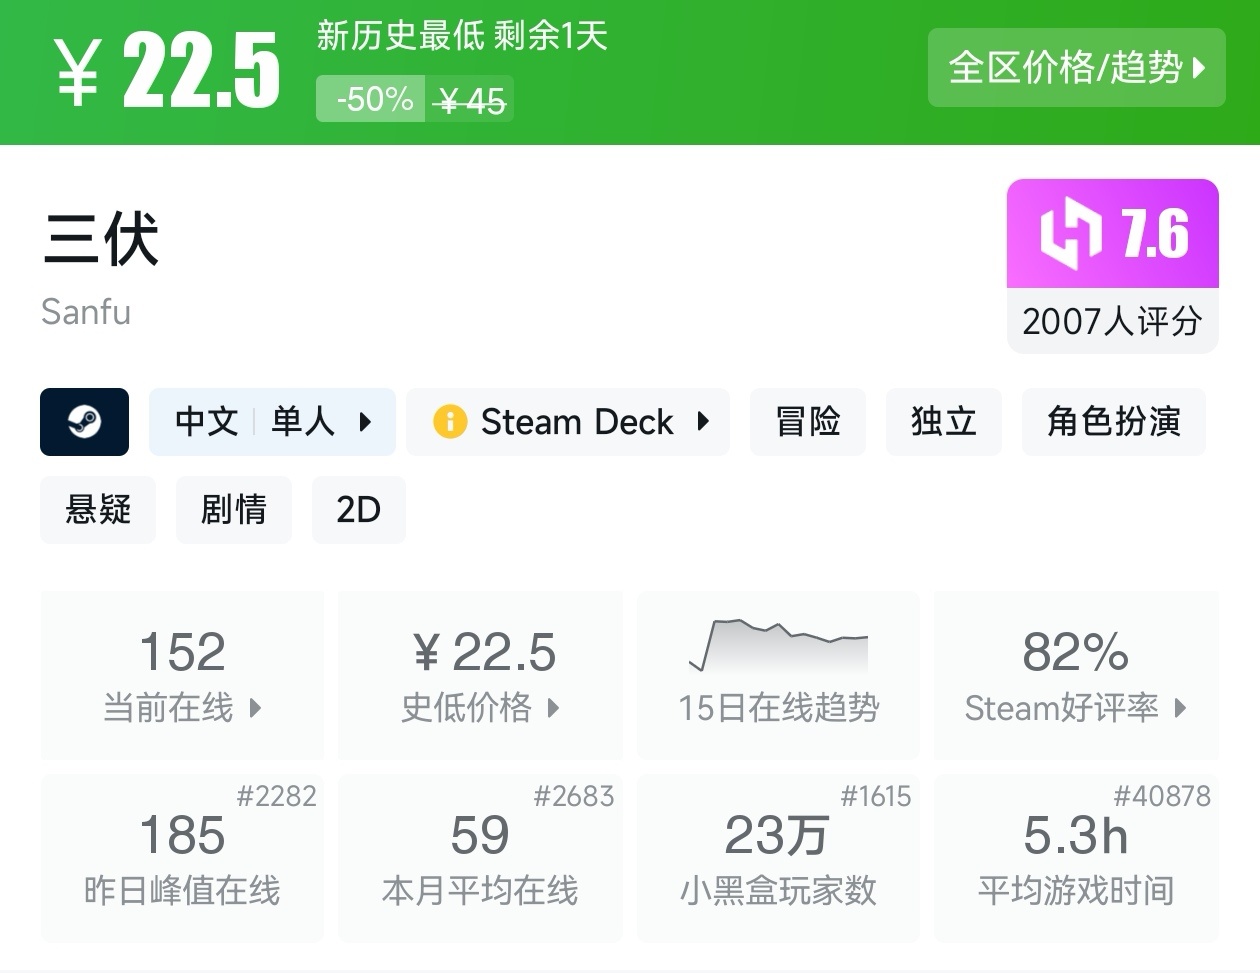This screenshot has height=973, width=1260.
Task: Open 小黑盒玩家数 player count stat
Action: coord(778,858)
